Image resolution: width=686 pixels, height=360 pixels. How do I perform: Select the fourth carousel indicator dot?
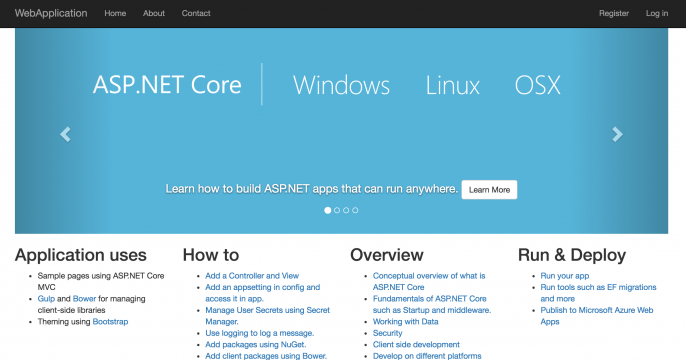tap(355, 210)
